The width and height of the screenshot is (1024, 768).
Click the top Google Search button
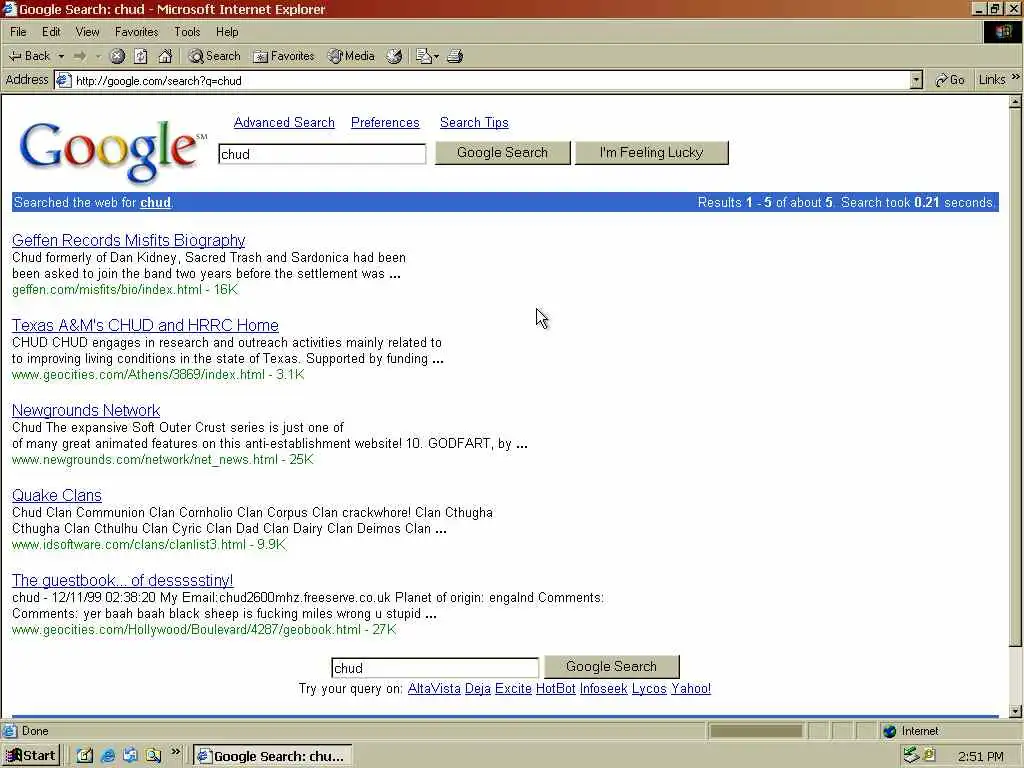(503, 153)
